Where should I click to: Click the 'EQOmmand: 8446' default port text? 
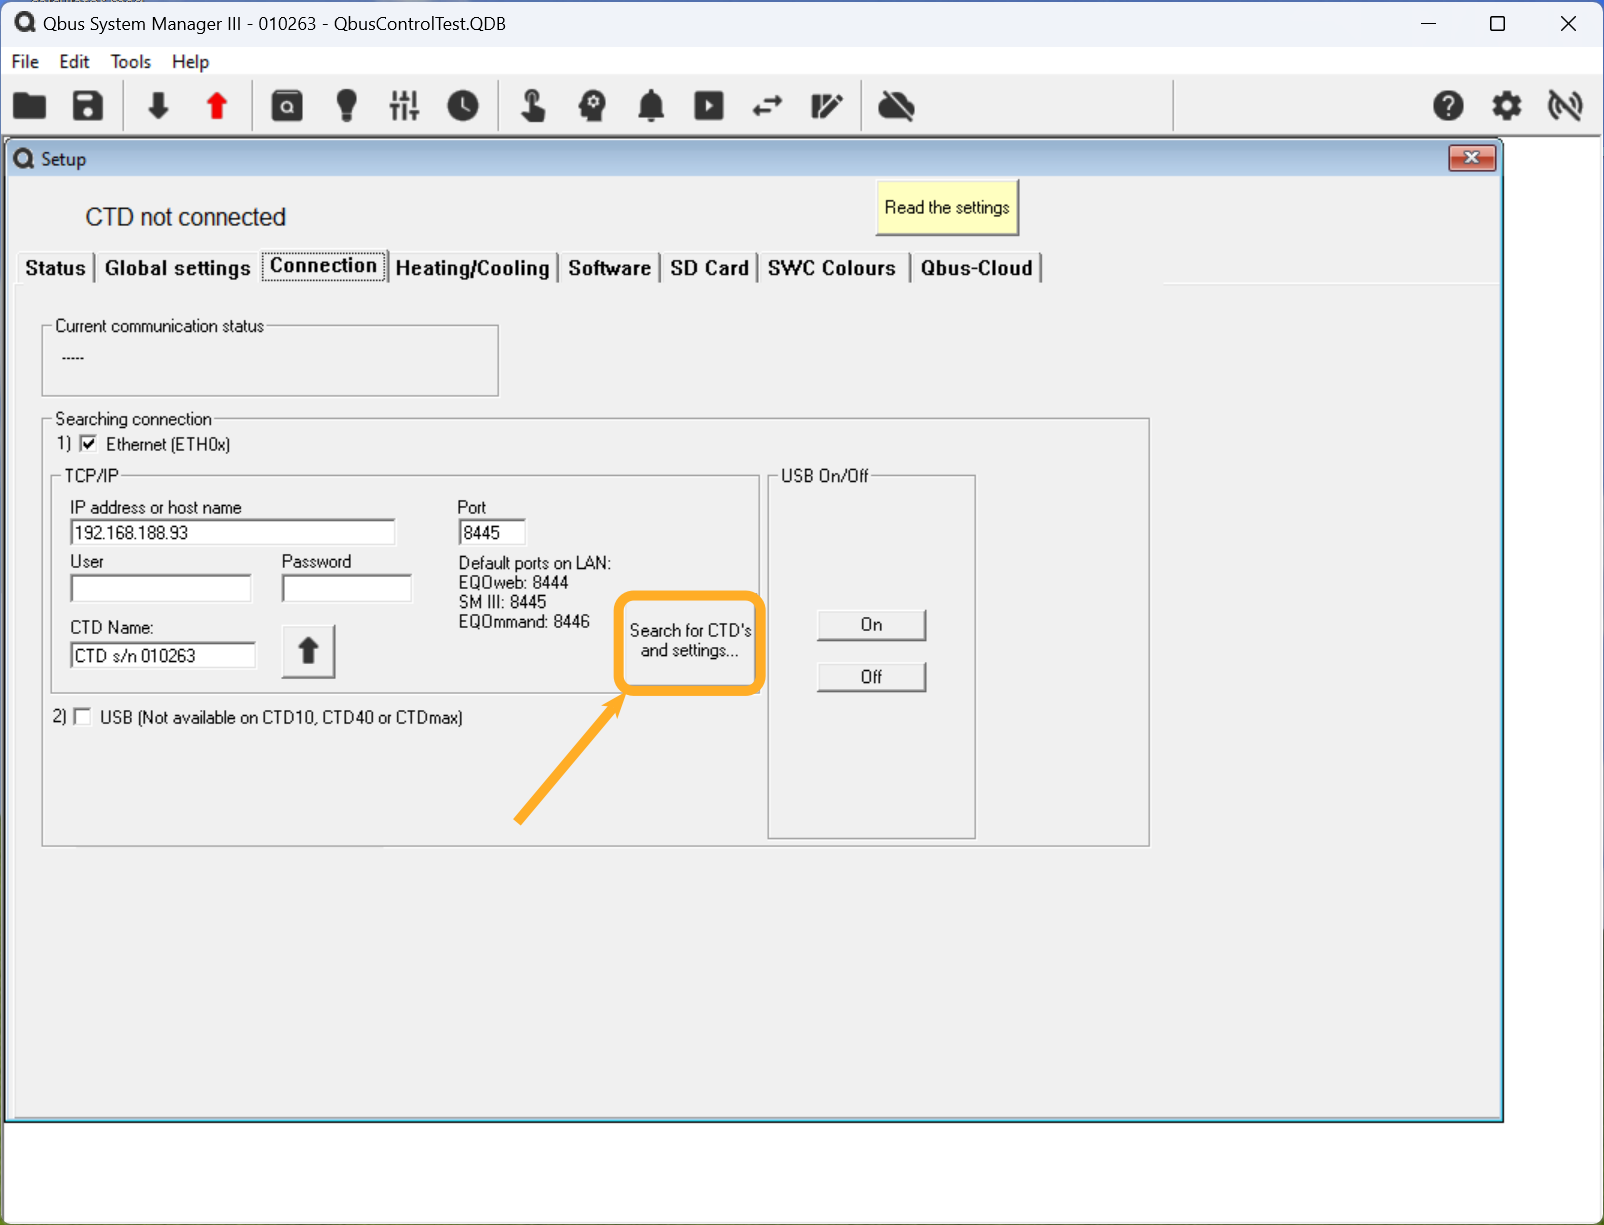pyautogui.click(x=524, y=621)
